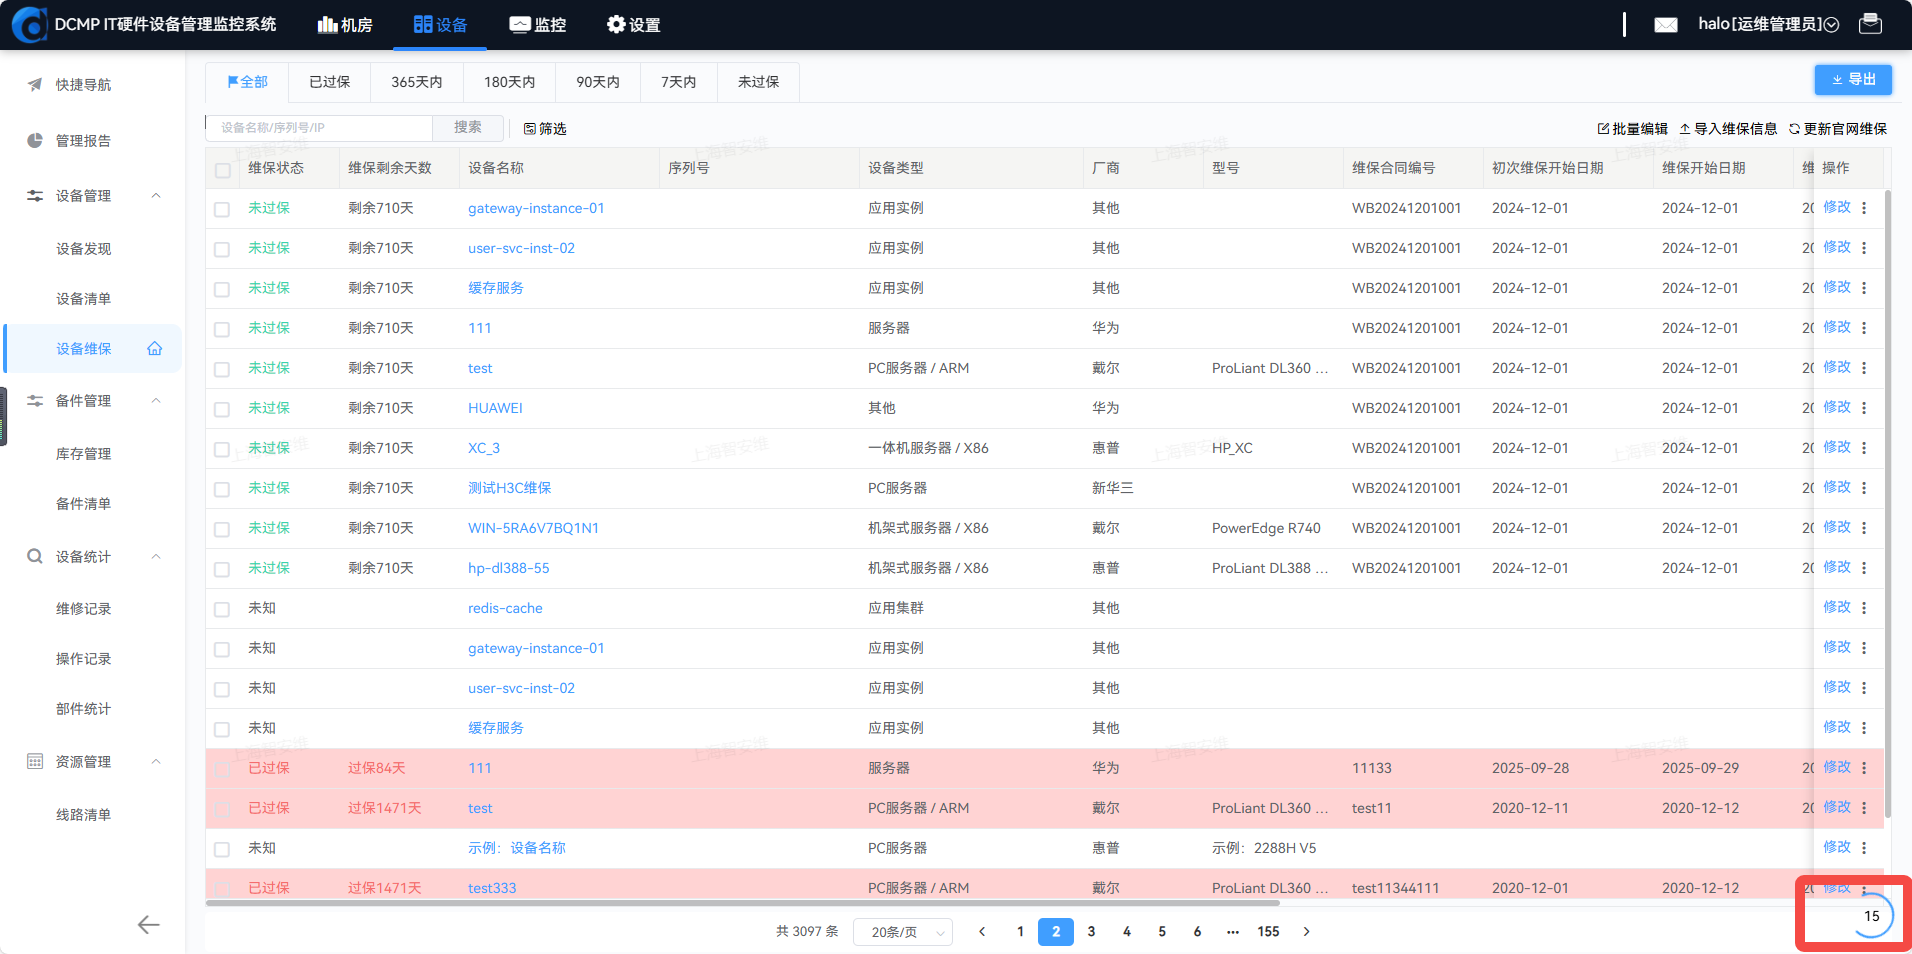
Task: Collapse the sidebar with the left arrow
Action: click(x=148, y=925)
